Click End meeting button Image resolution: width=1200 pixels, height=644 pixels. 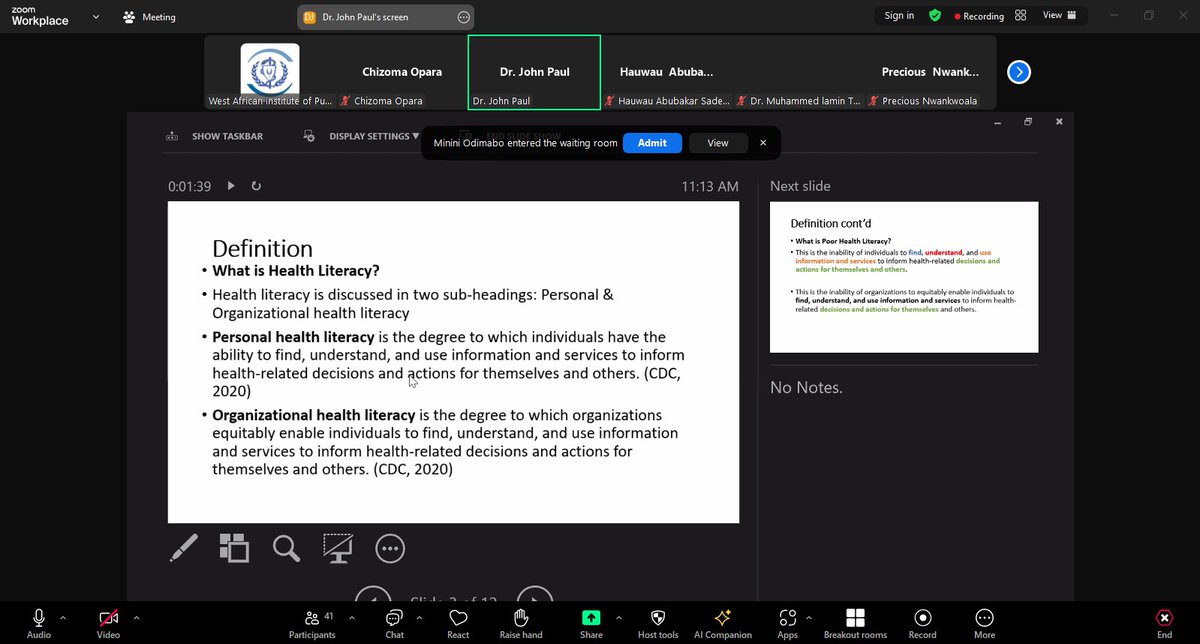tap(1164, 623)
